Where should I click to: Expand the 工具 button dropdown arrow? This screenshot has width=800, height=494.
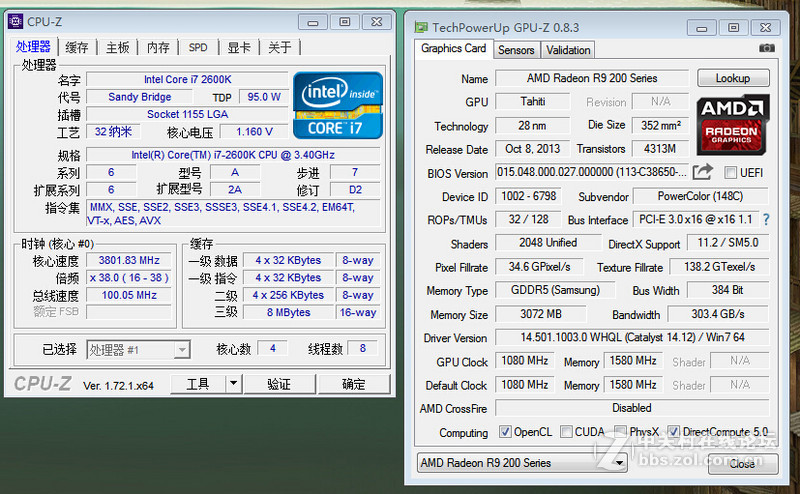coord(233,383)
